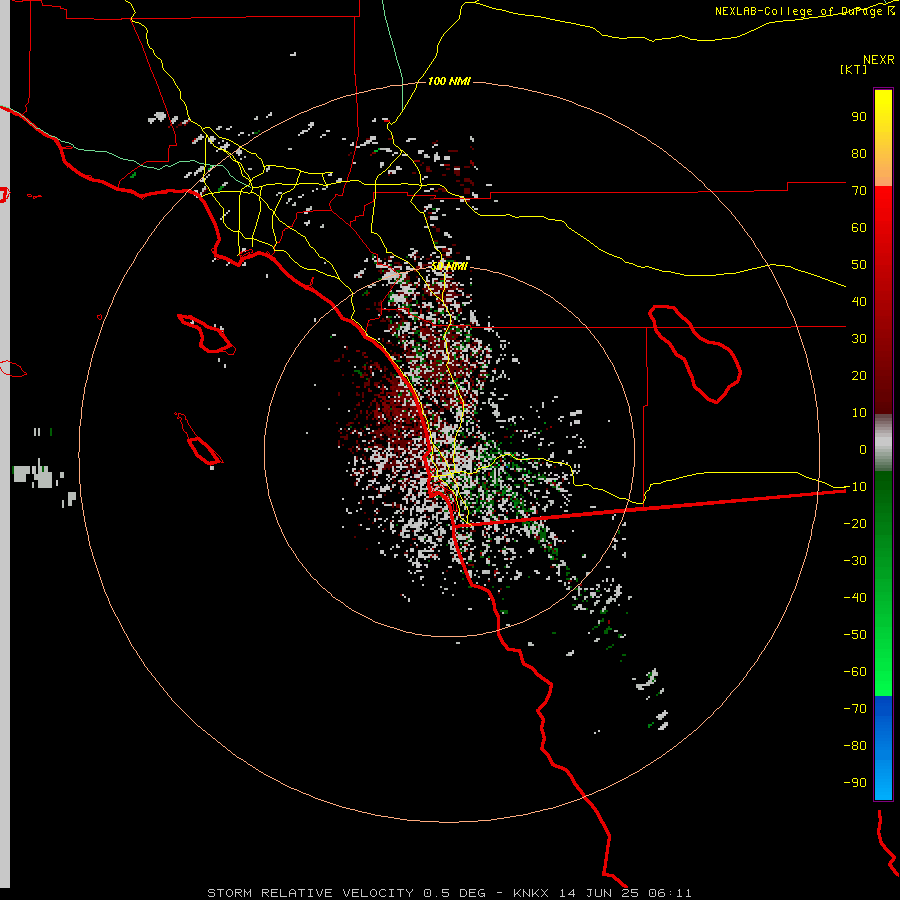Click the positive 10 scale value
Screen dimensions: 900x900
click(859, 413)
